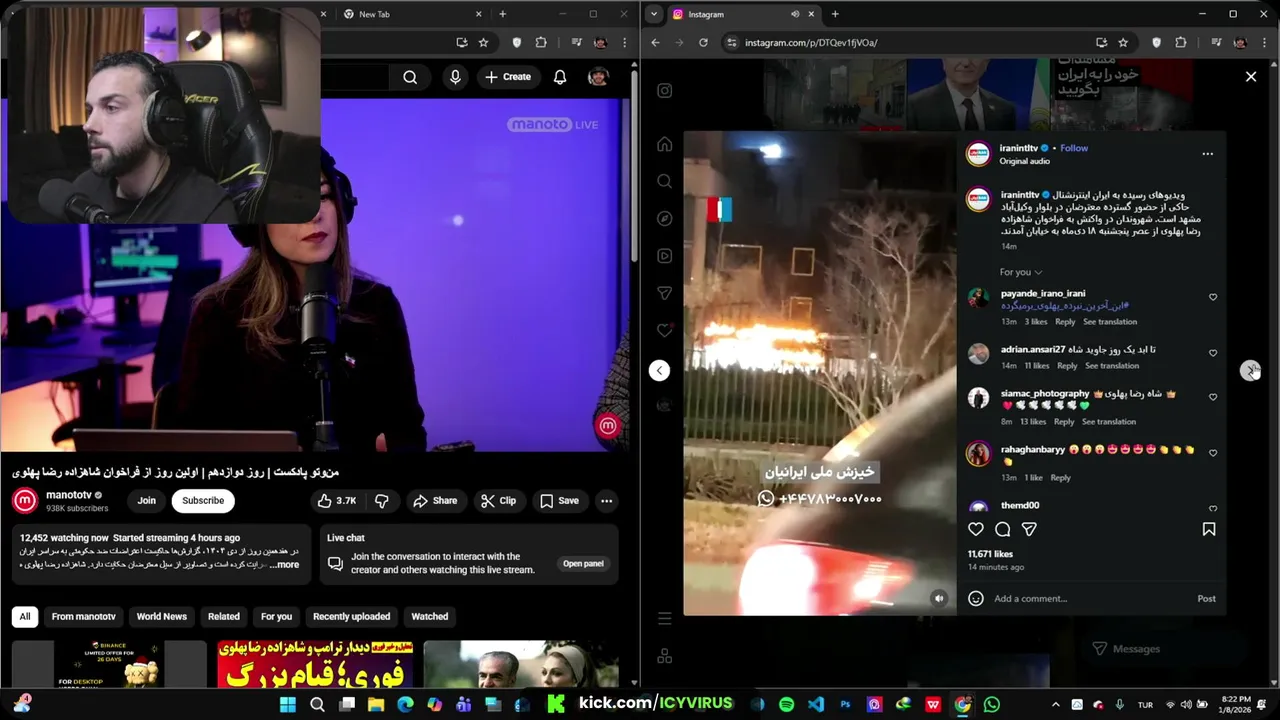The image size is (1280, 720).
Task: Open YouTube search icon
Action: point(410,77)
